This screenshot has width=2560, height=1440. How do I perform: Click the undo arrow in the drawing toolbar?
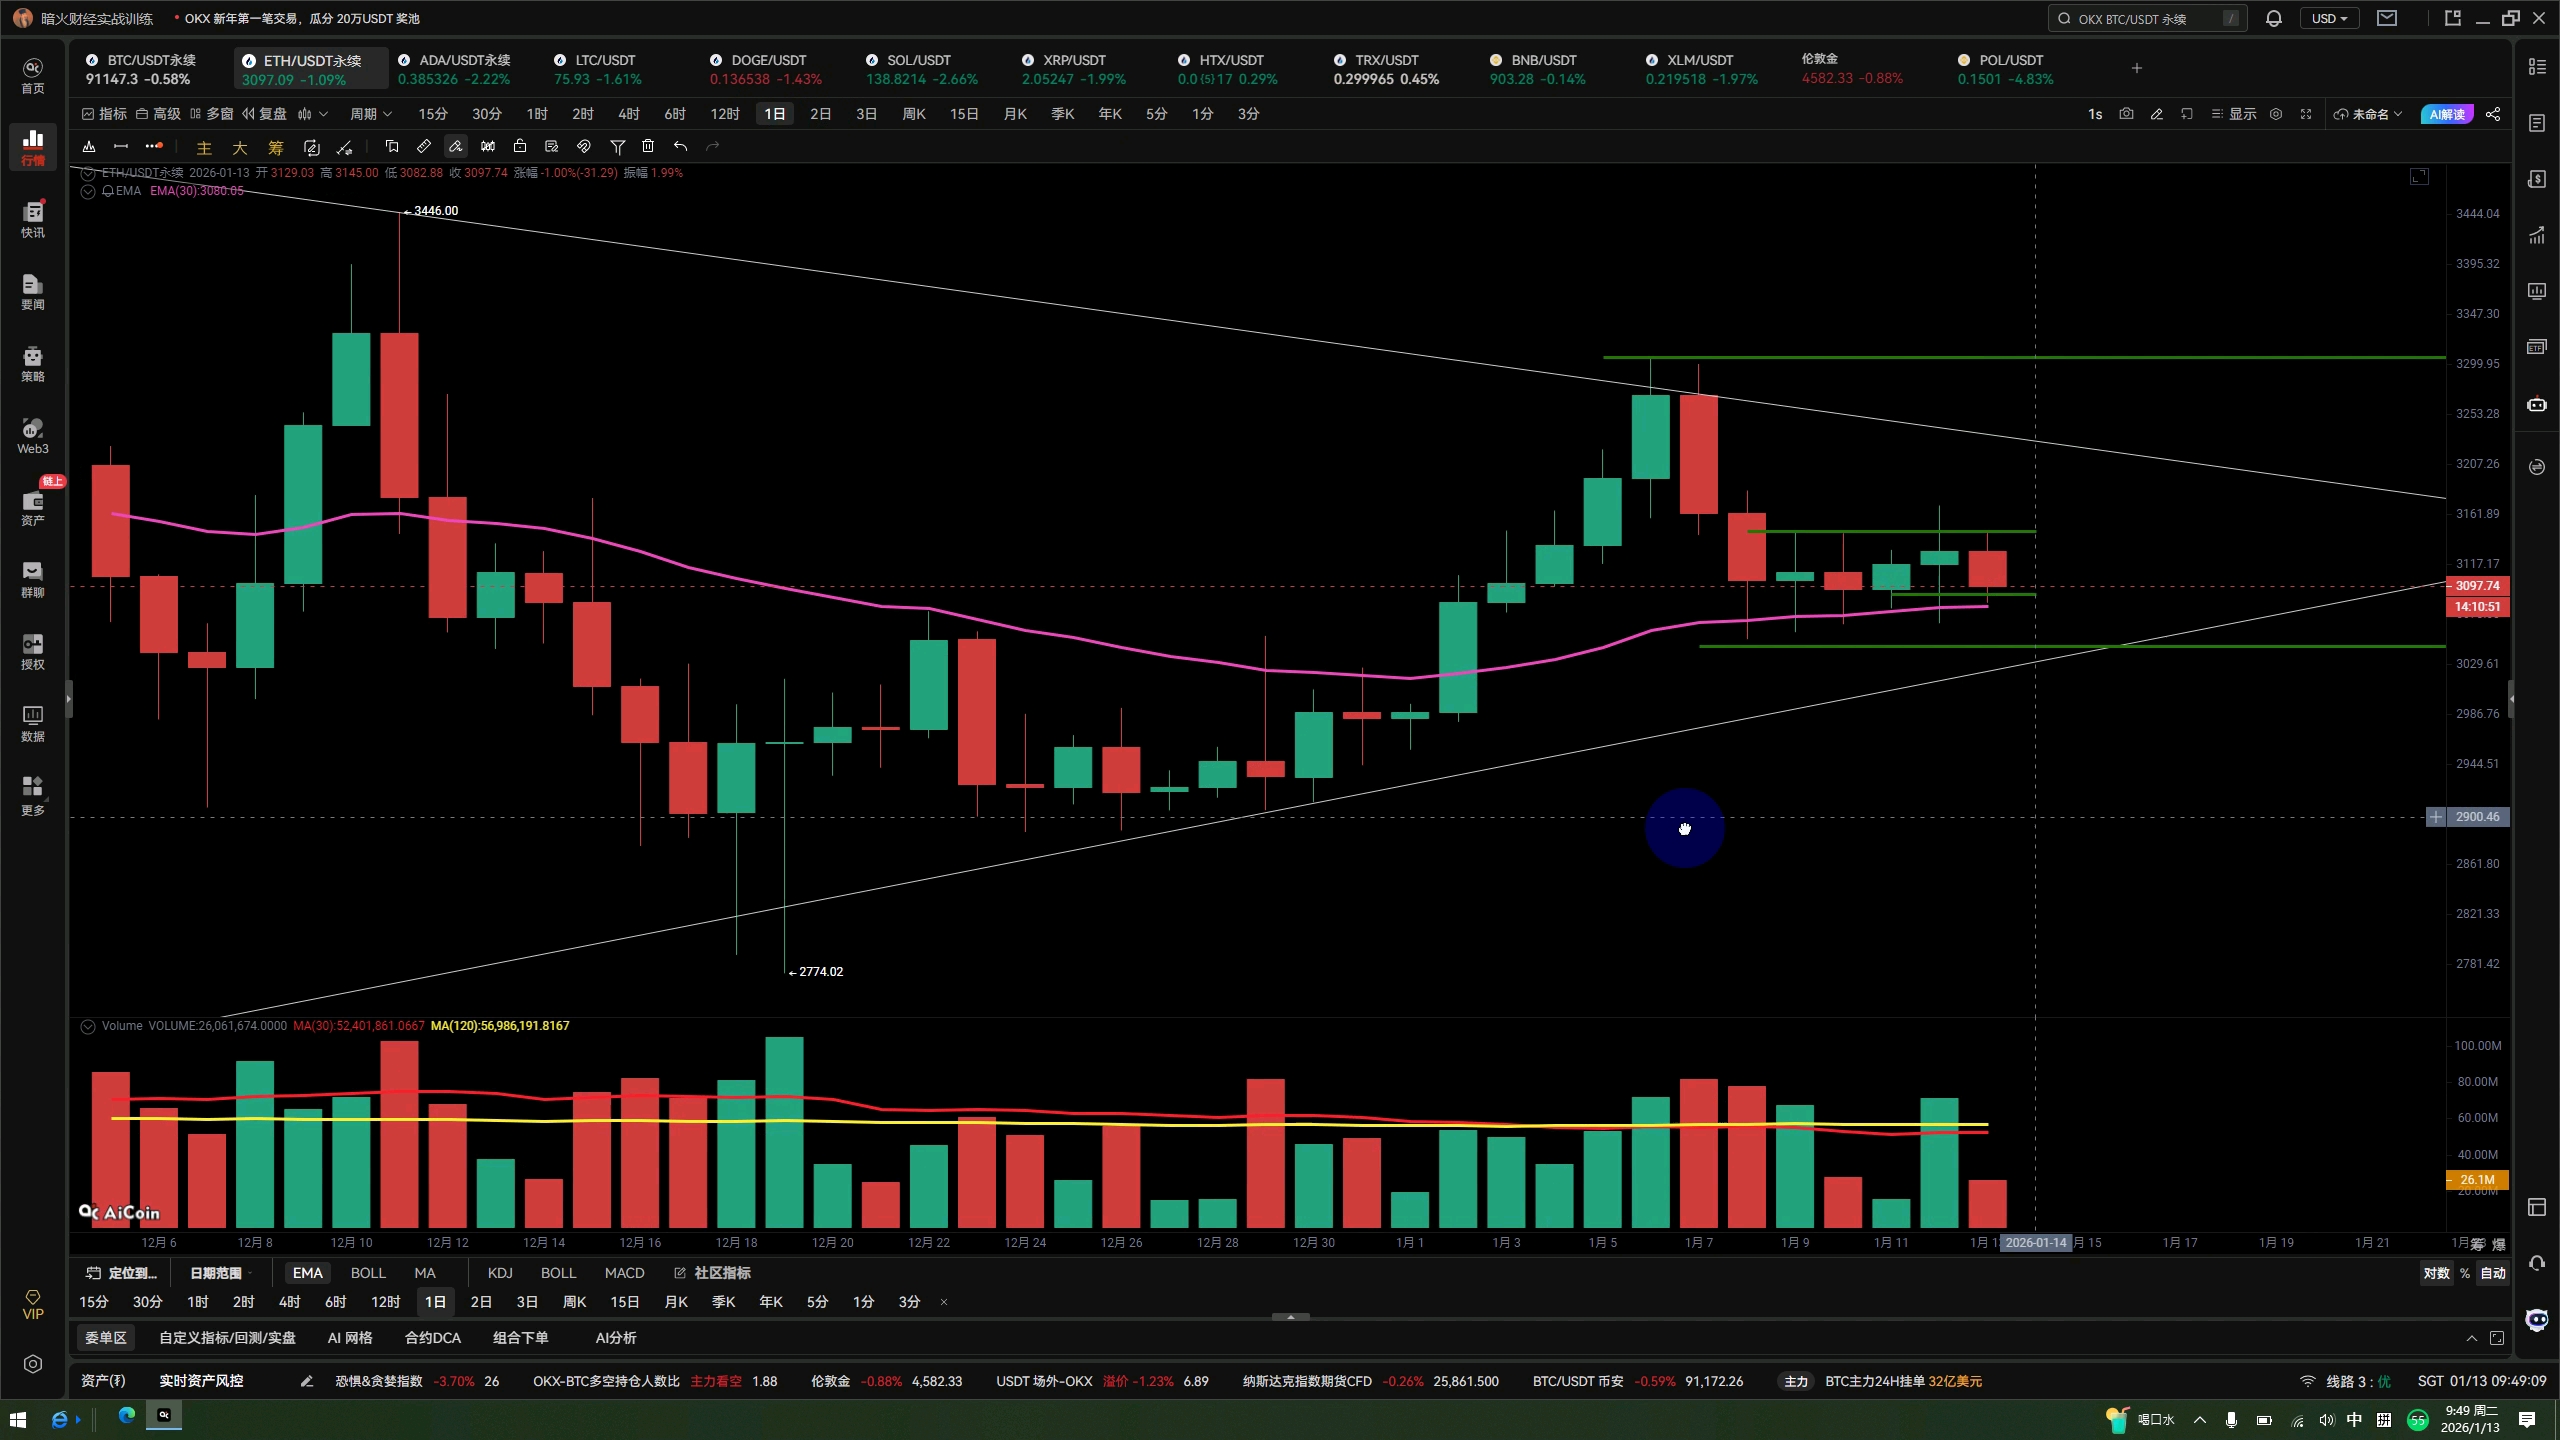coord(680,147)
